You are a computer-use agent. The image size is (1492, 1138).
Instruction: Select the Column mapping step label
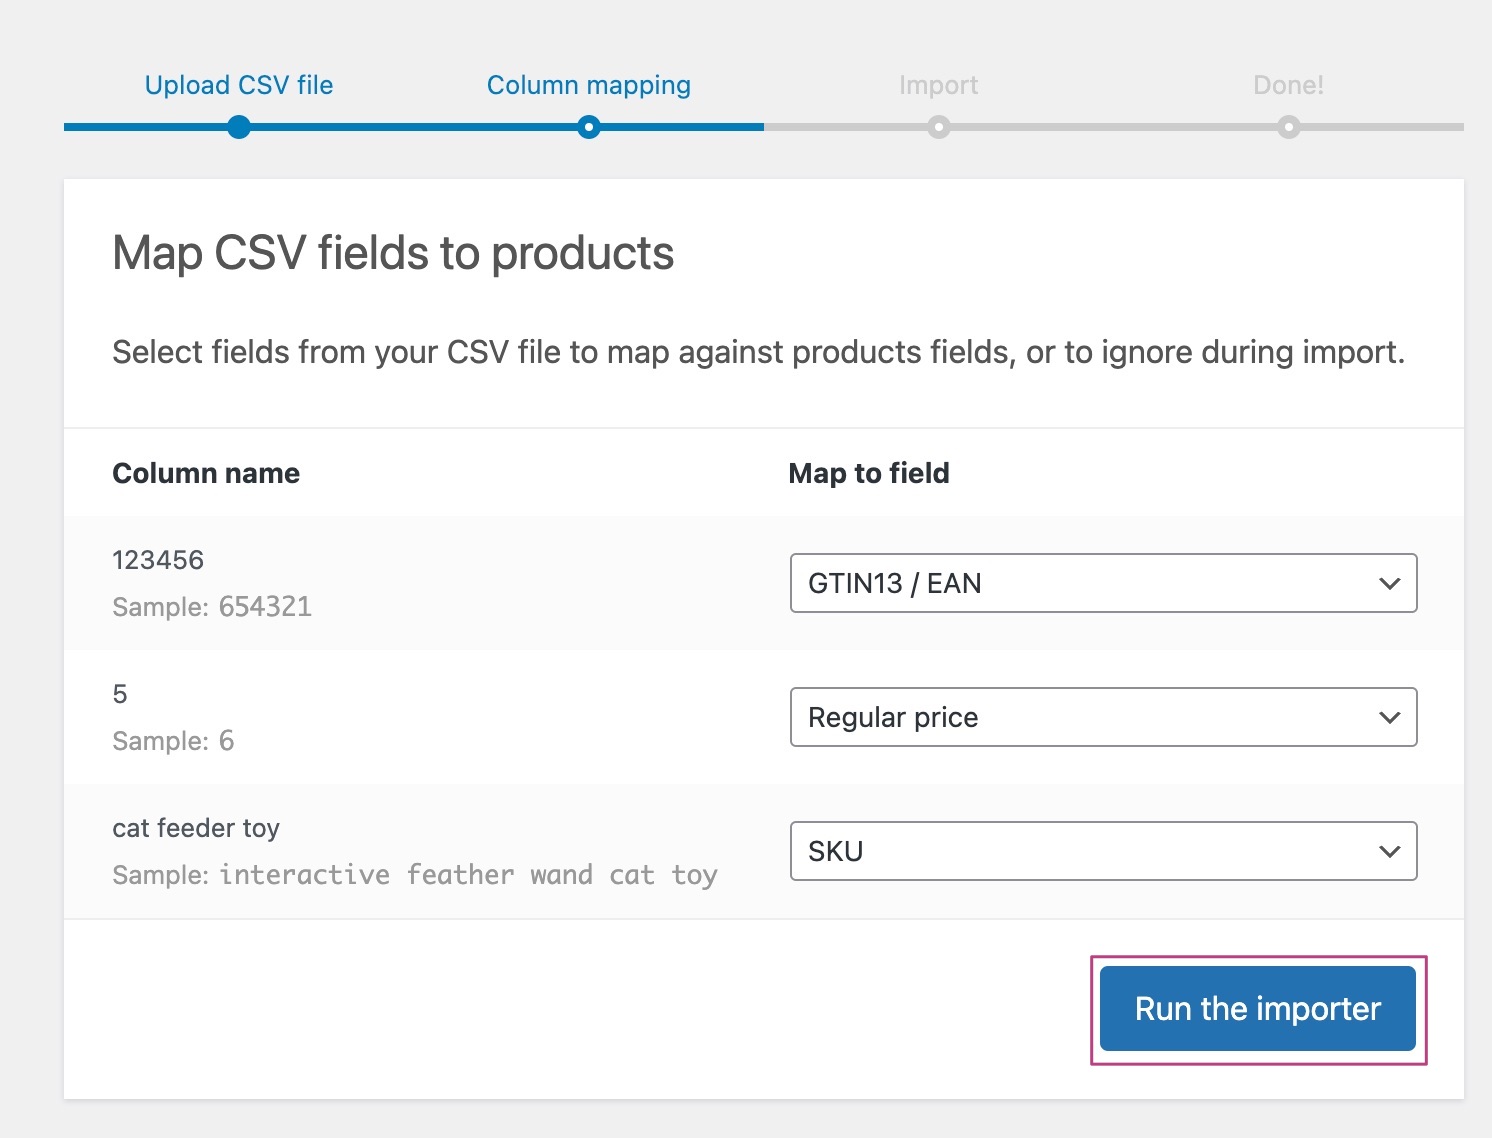pyautogui.click(x=588, y=85)
